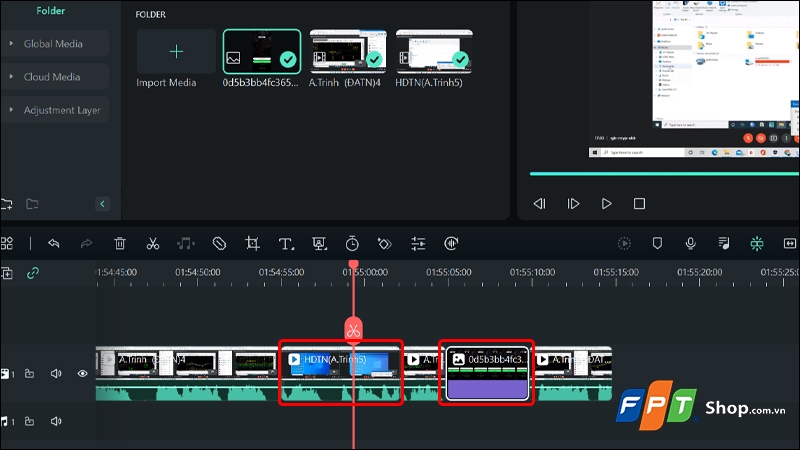Screen dimensions: 800x450
Task: Add a marker with shield icon
Action: 657,244
